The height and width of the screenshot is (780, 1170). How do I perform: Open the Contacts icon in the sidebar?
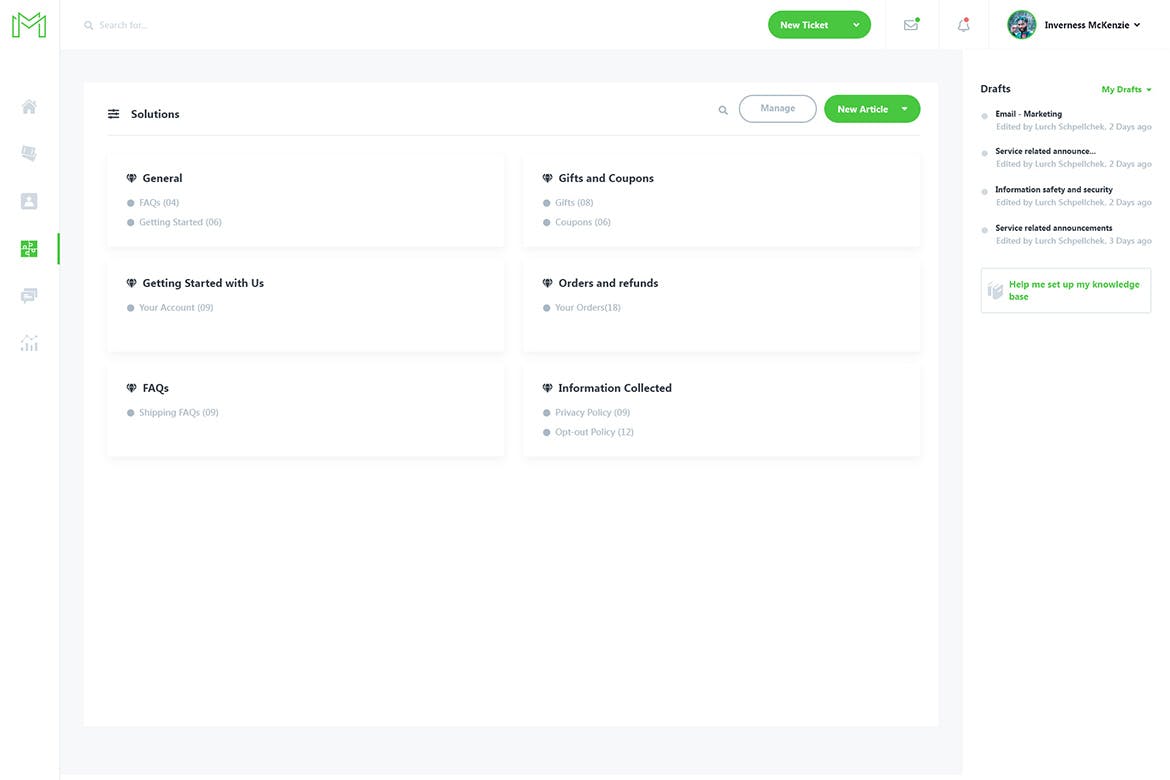tap(29, 201)
